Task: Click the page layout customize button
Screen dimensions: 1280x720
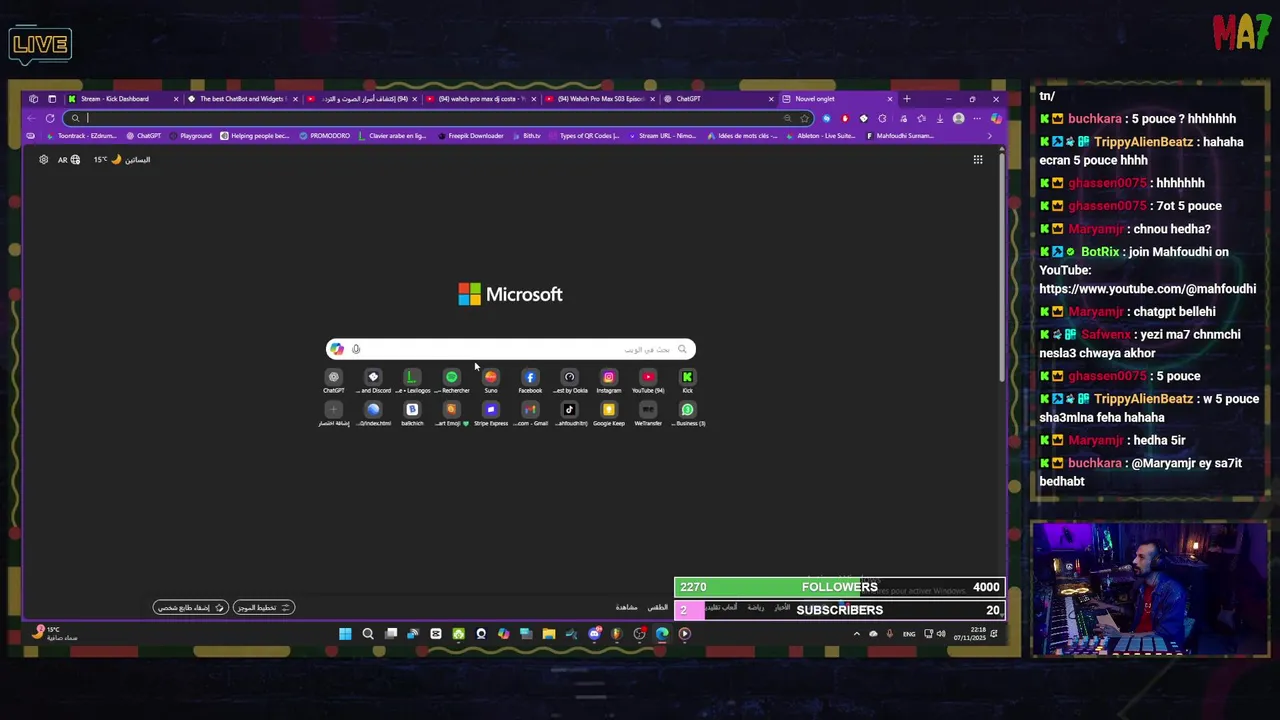Action: point(264,607)
